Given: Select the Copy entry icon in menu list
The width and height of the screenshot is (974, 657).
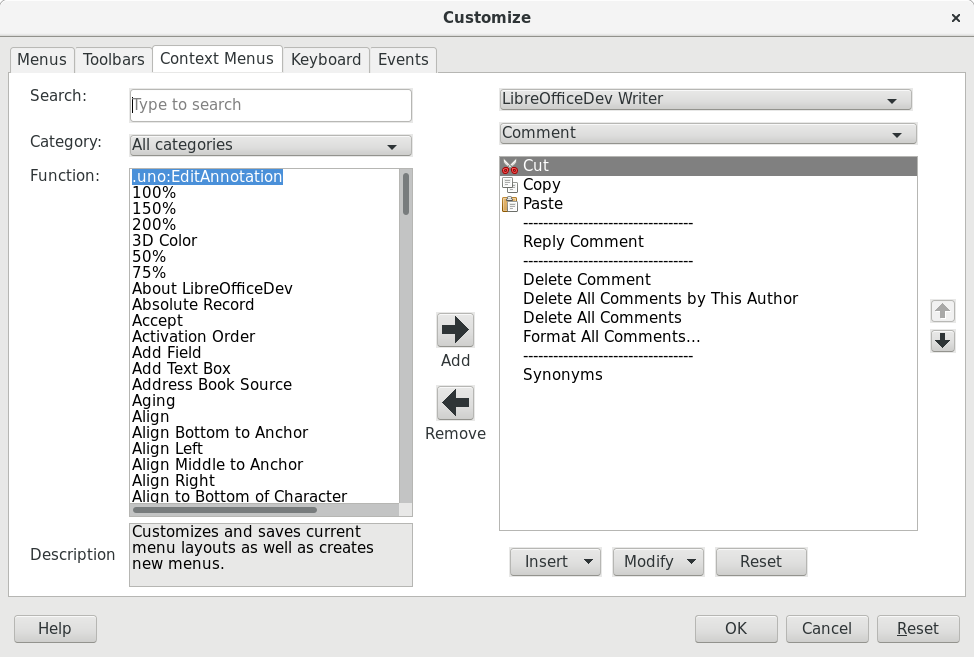Looking at the screenshot, I should tap(511, 185).
